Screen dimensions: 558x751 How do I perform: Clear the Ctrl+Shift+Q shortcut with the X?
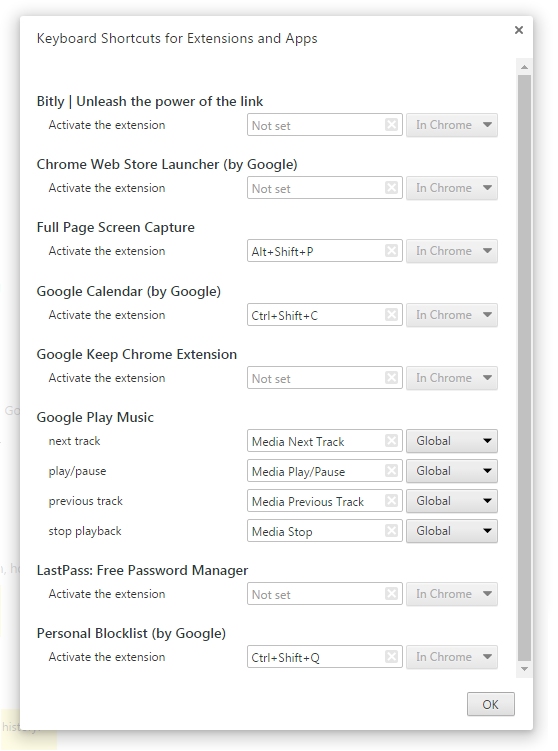pos(391,657)
